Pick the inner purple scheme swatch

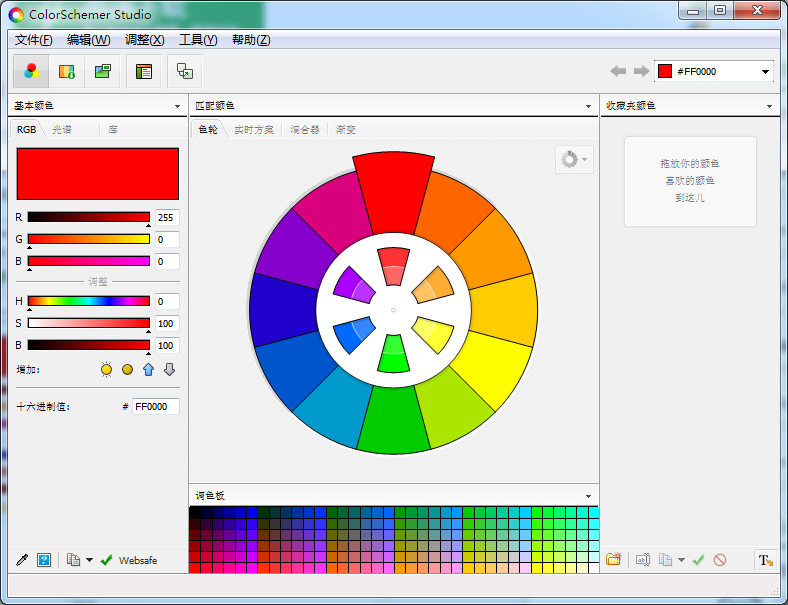354,285
